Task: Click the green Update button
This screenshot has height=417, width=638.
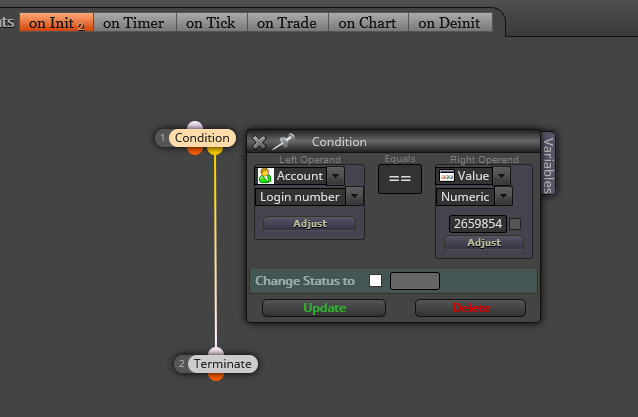Action: coord(324,308)
